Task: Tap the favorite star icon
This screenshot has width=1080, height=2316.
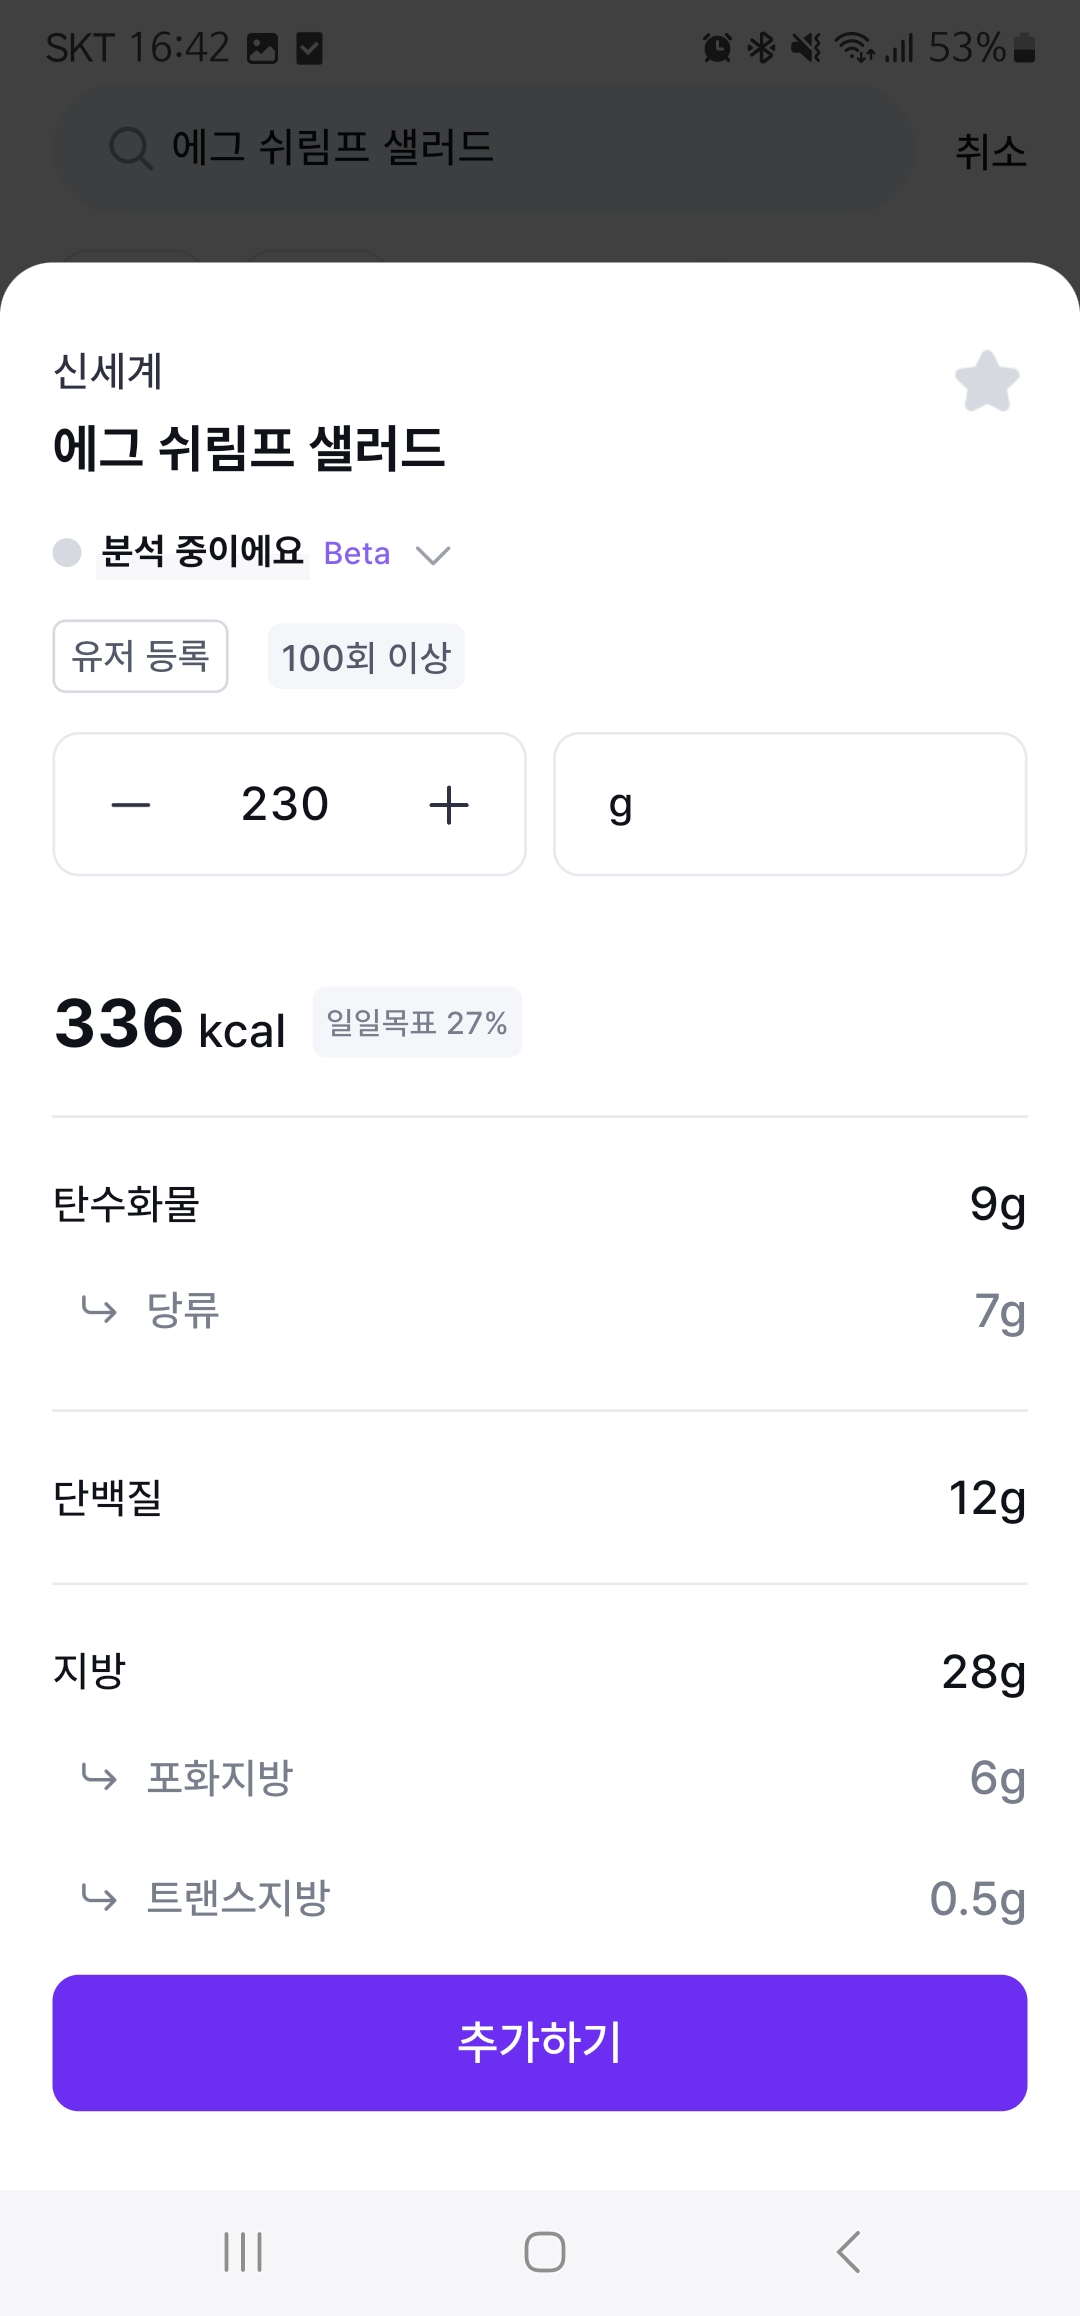Action: click(987, 381)
